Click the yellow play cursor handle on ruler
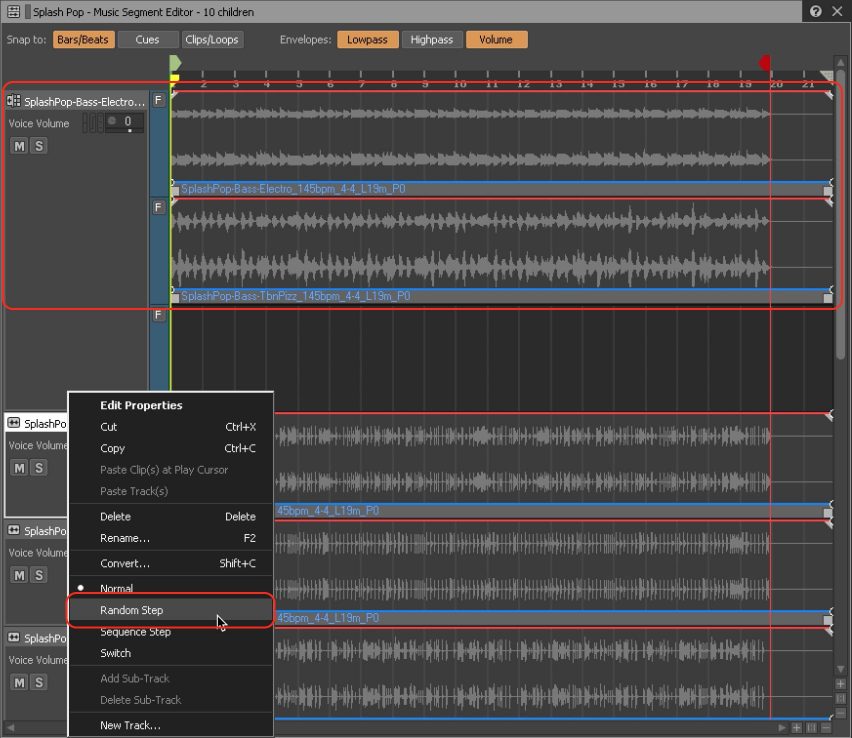Screen dimensions: 852x738 [174, 78]
